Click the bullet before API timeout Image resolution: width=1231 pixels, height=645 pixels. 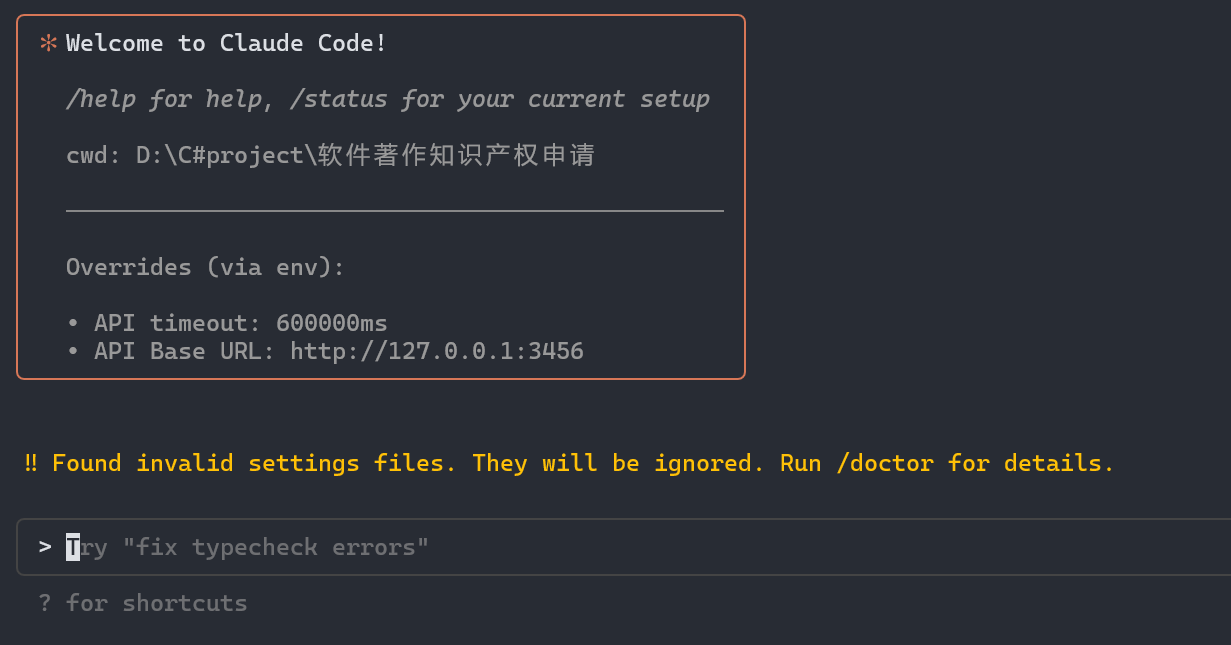point(73,323)
